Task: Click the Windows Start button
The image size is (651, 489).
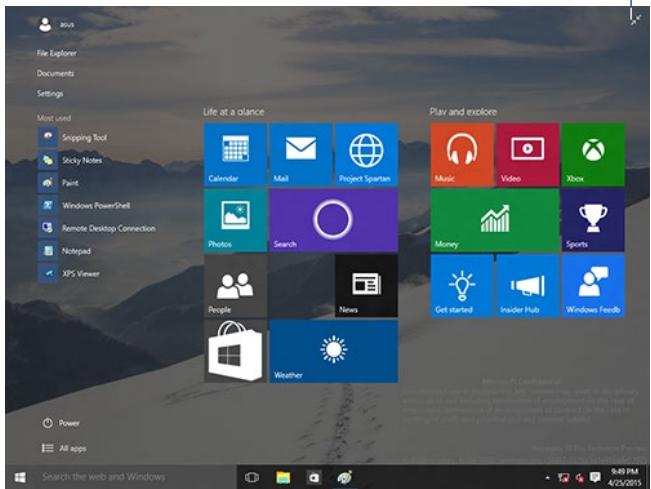Action: pyautogui.click(x=20, y=477)
